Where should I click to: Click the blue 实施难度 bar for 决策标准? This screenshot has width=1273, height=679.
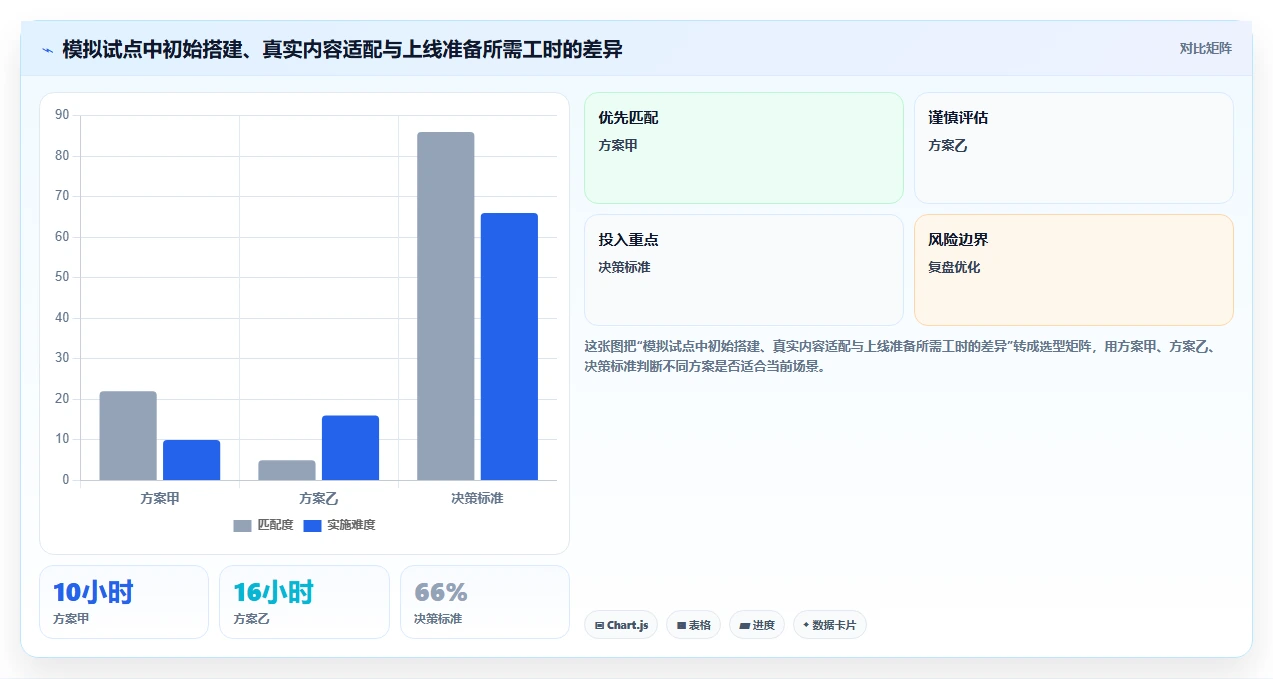tap(509, 347)
